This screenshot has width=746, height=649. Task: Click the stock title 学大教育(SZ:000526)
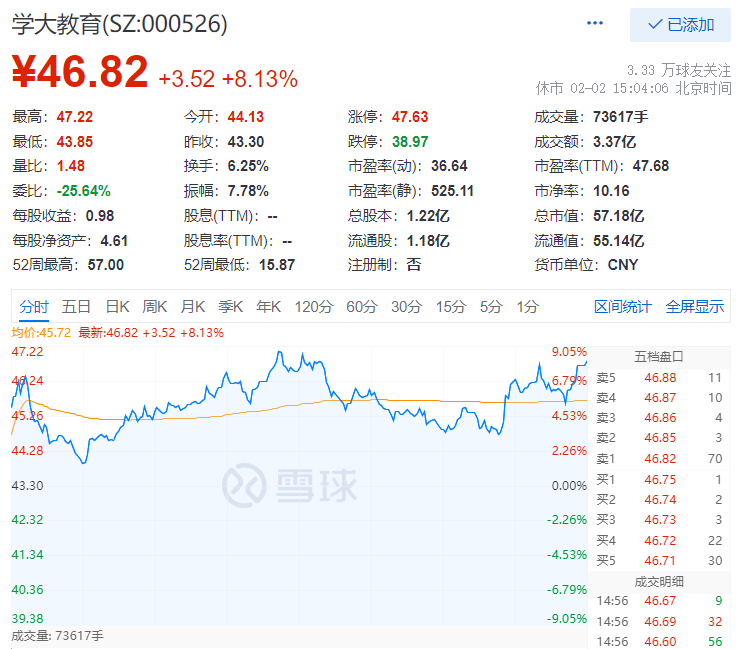(119, 24)
